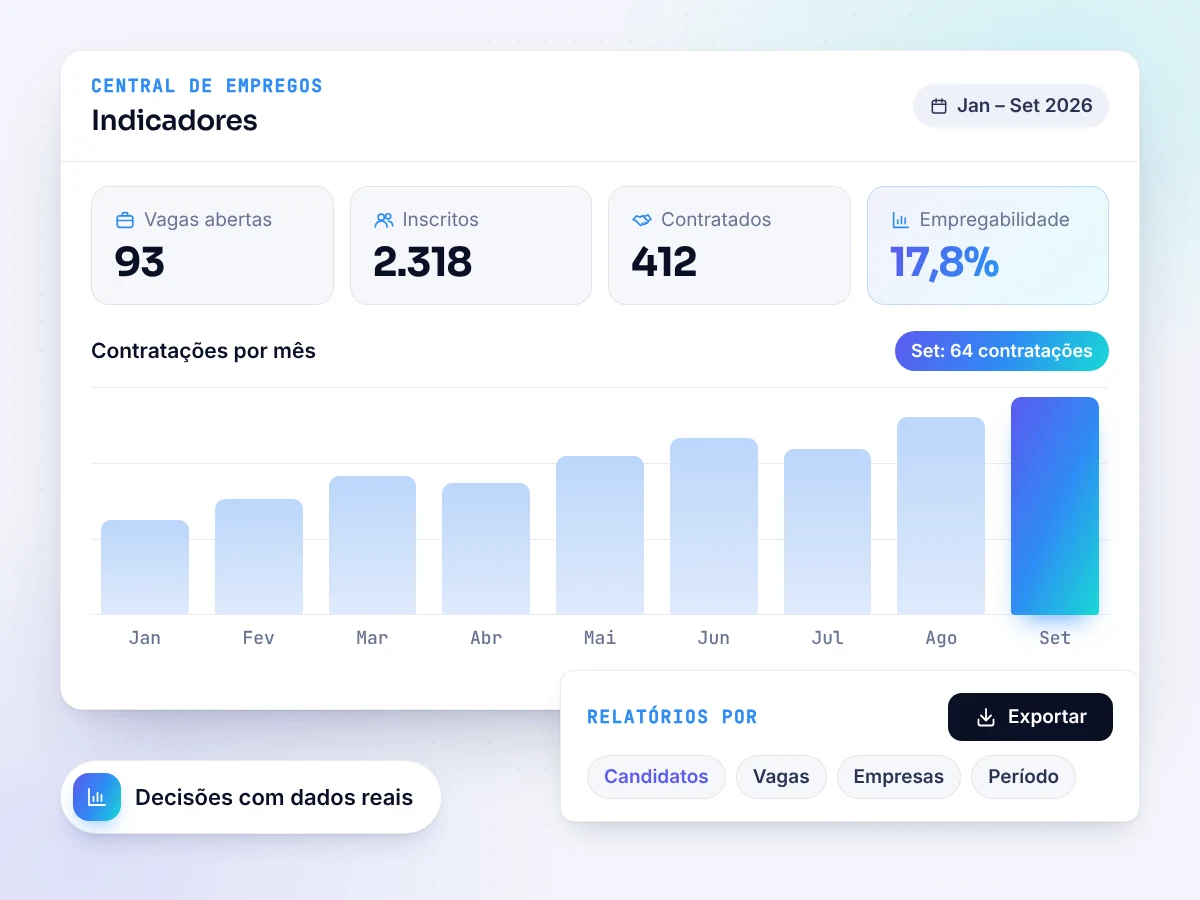Click the Set month label under the chart

[x=1055, y=638]
